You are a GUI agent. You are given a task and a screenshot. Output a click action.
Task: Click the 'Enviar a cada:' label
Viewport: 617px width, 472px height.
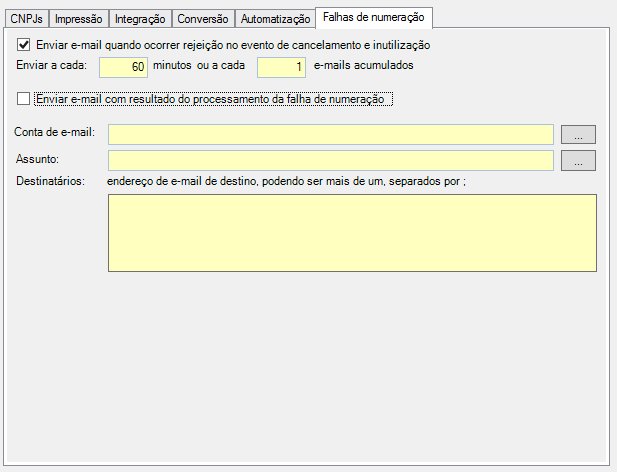tap(52, 66)
